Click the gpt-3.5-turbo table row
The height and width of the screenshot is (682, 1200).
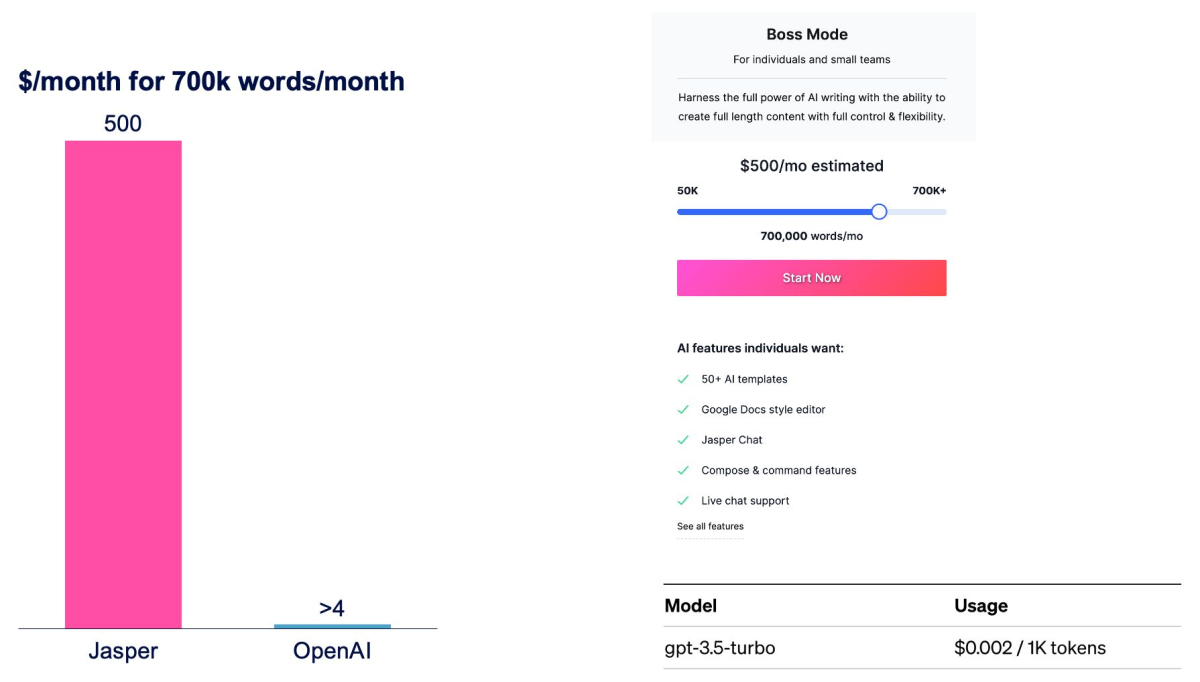click(x=922, y=648)
